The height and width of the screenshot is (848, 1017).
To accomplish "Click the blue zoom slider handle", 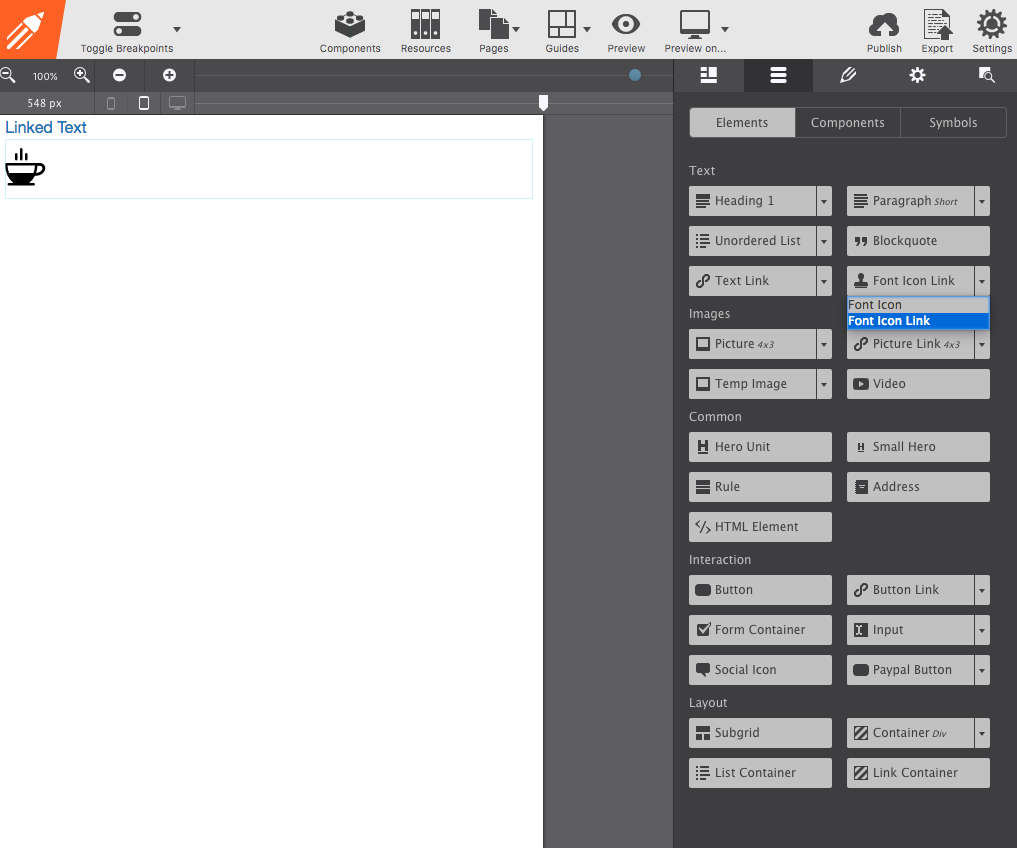I will 635,75.
